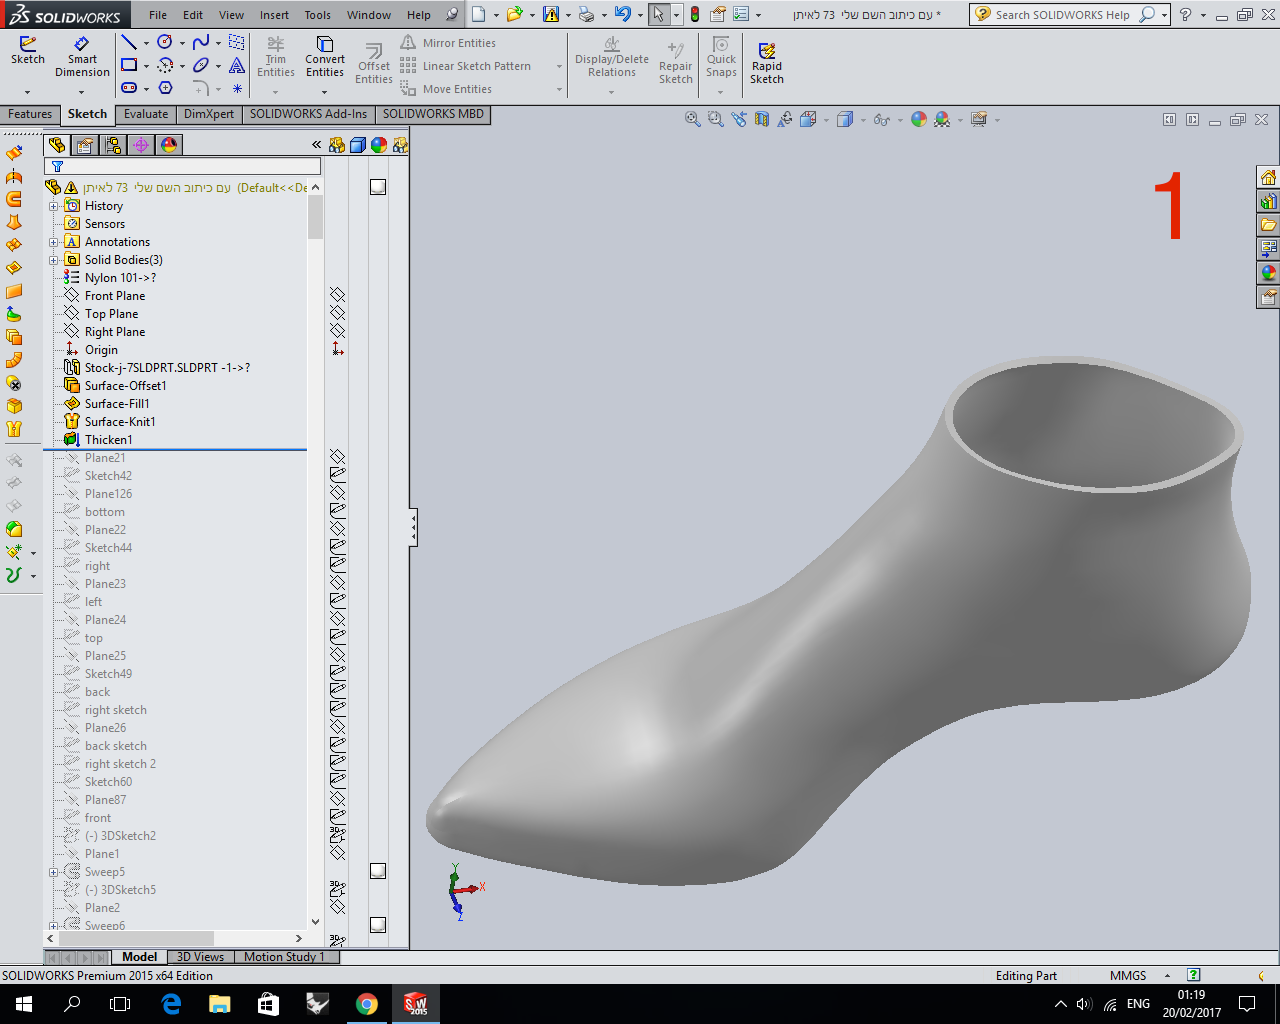1280x1024 pixels.
Task: Open the ConfigurationManager tab icon
Action: click(113, 146)
